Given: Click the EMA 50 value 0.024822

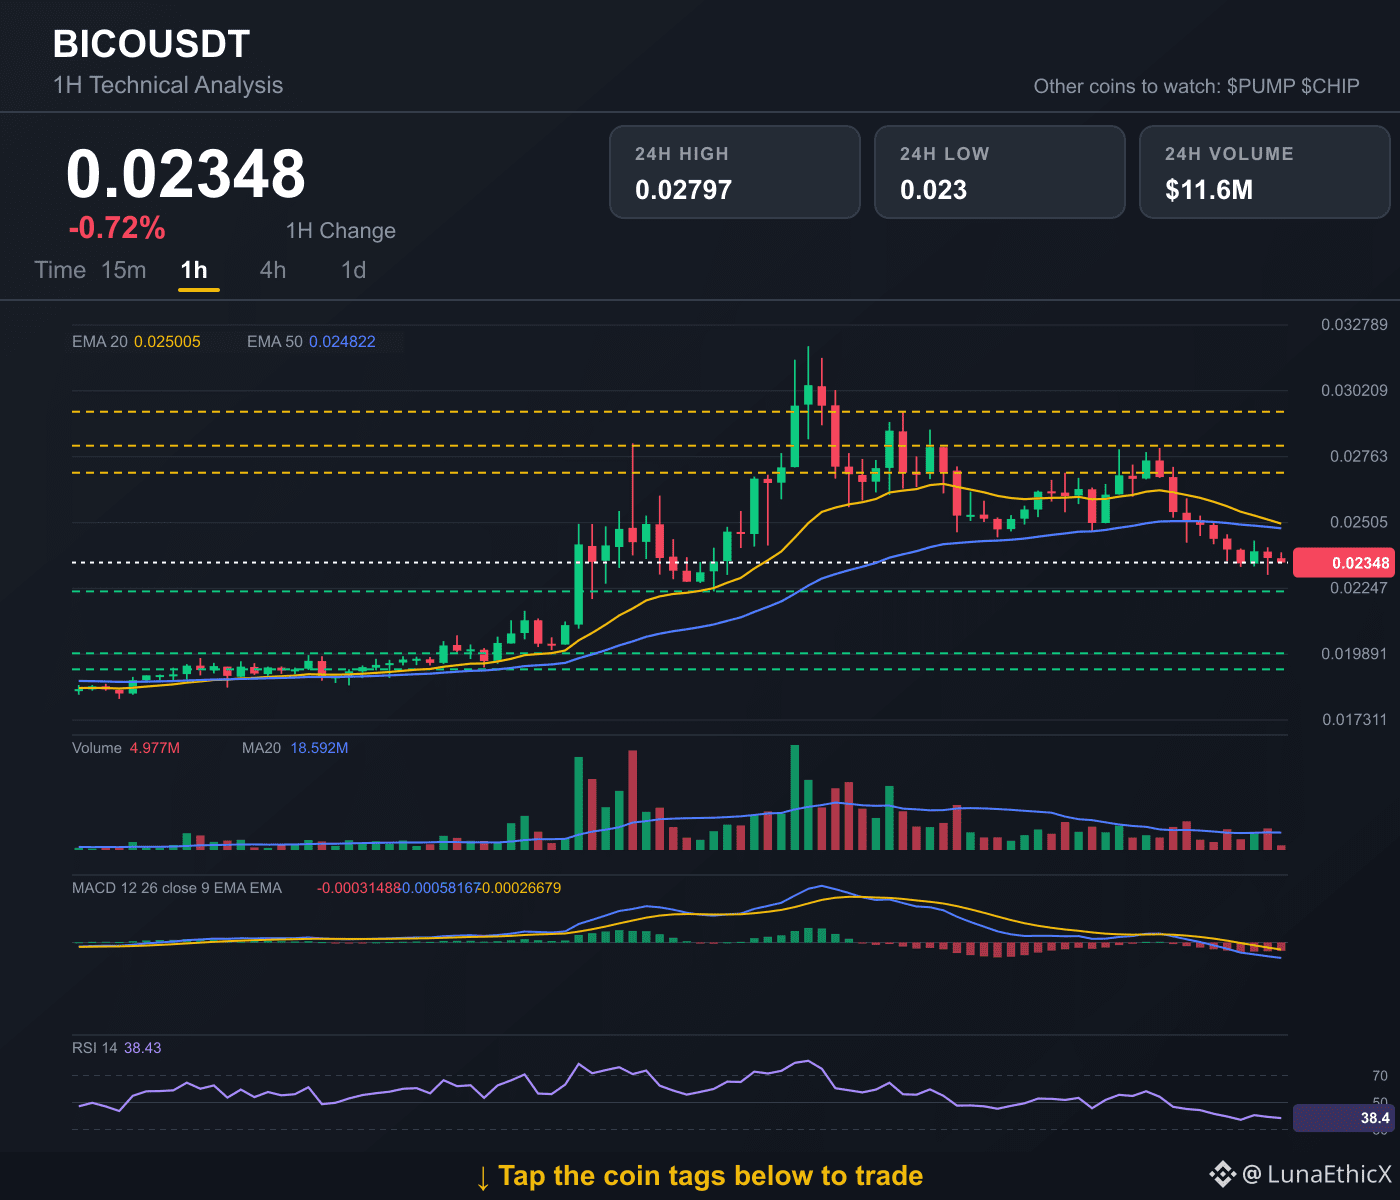Looking at the screenshot, I should 342,342.
